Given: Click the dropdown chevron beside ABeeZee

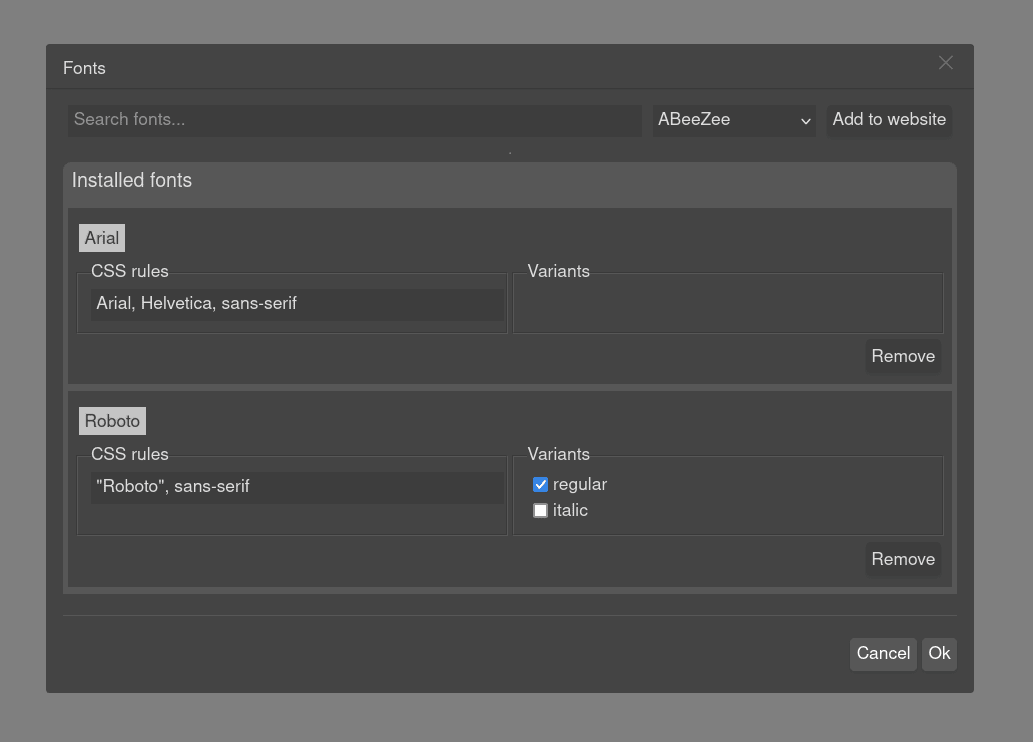Looking at the screenshot, I should 806,121.
